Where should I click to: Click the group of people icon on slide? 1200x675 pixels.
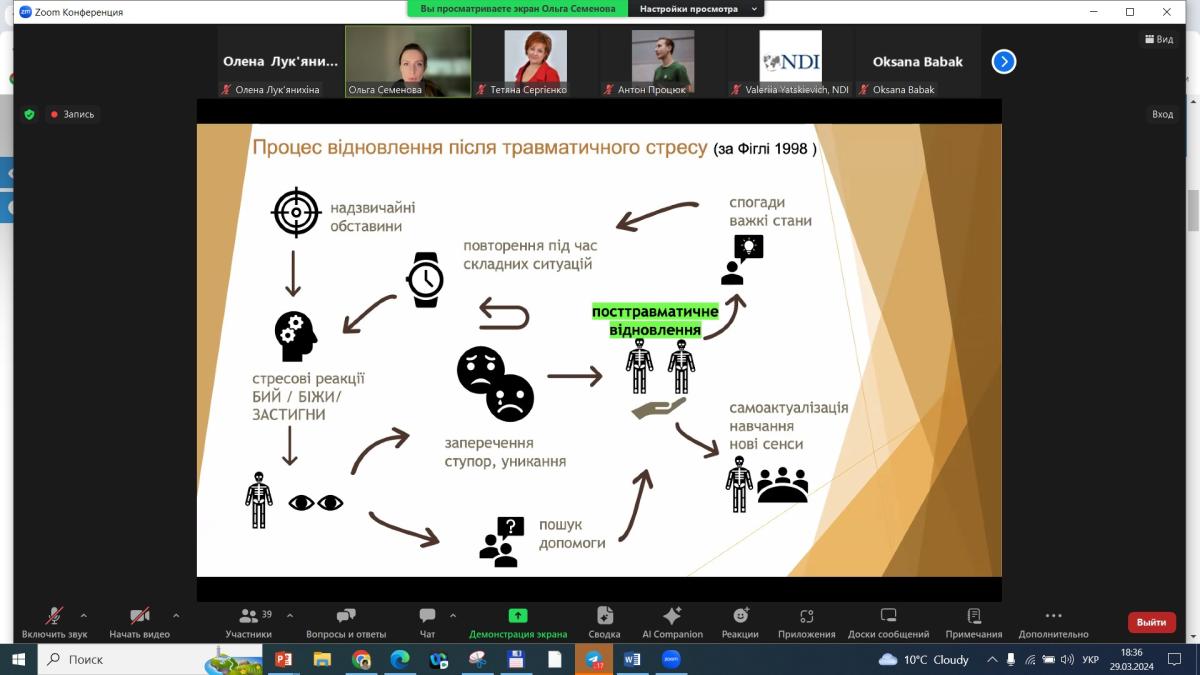coord(782,485)
